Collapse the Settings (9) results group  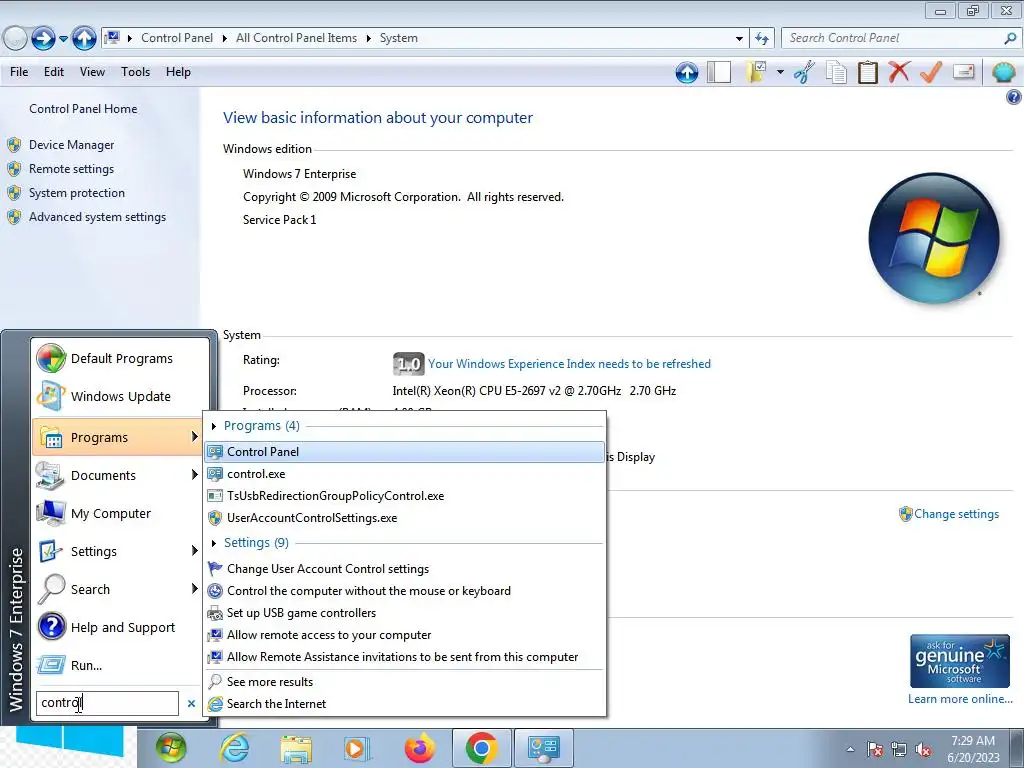tap(214, 543)
